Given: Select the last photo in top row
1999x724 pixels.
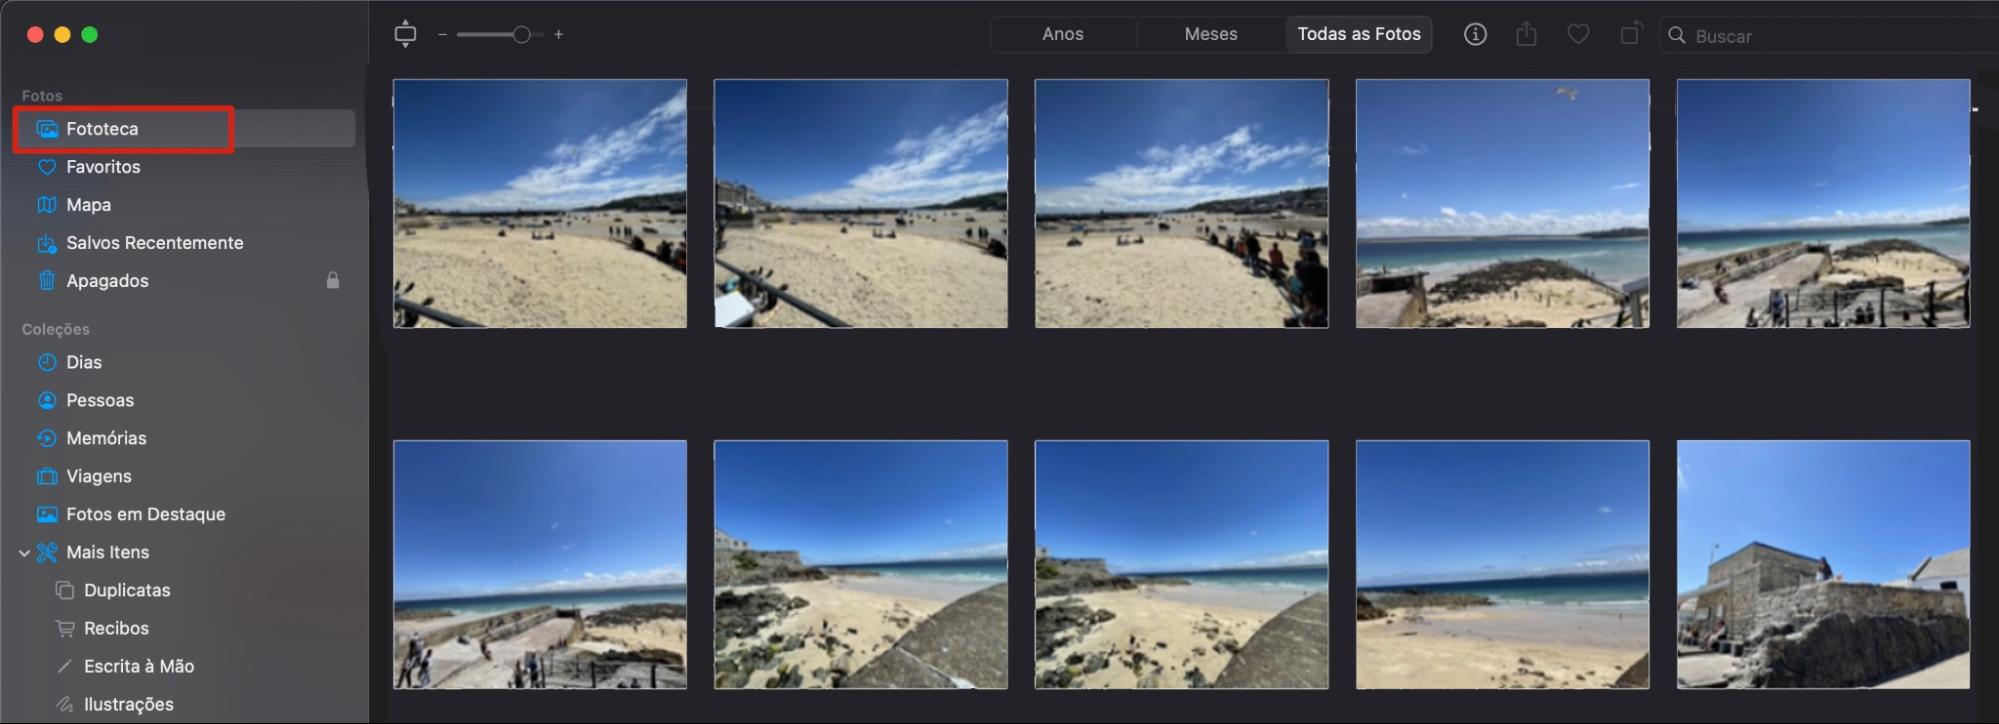Looking at the screenshot, I should coord(1824,203).
